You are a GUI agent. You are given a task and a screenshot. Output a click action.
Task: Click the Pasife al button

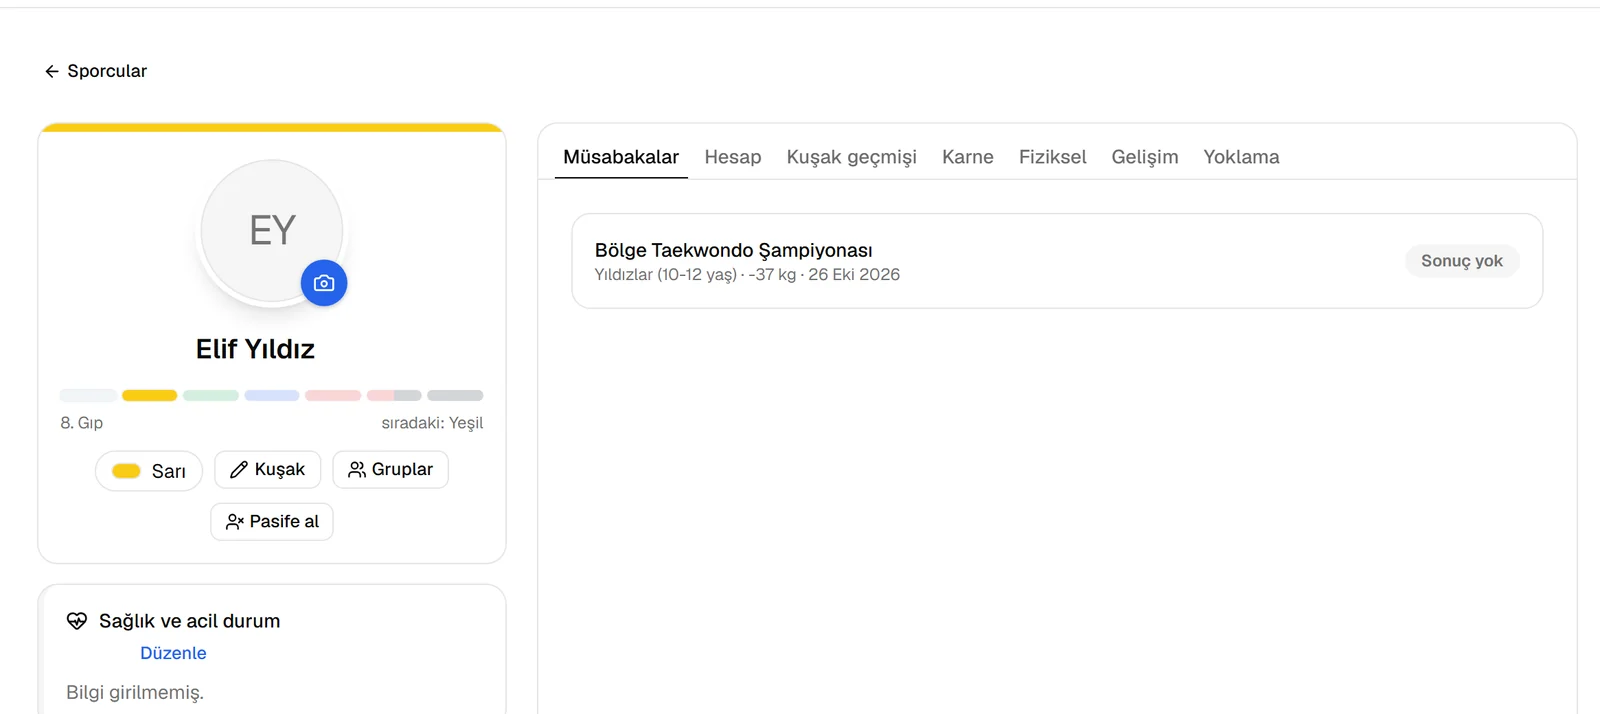[x=272, y=522]
